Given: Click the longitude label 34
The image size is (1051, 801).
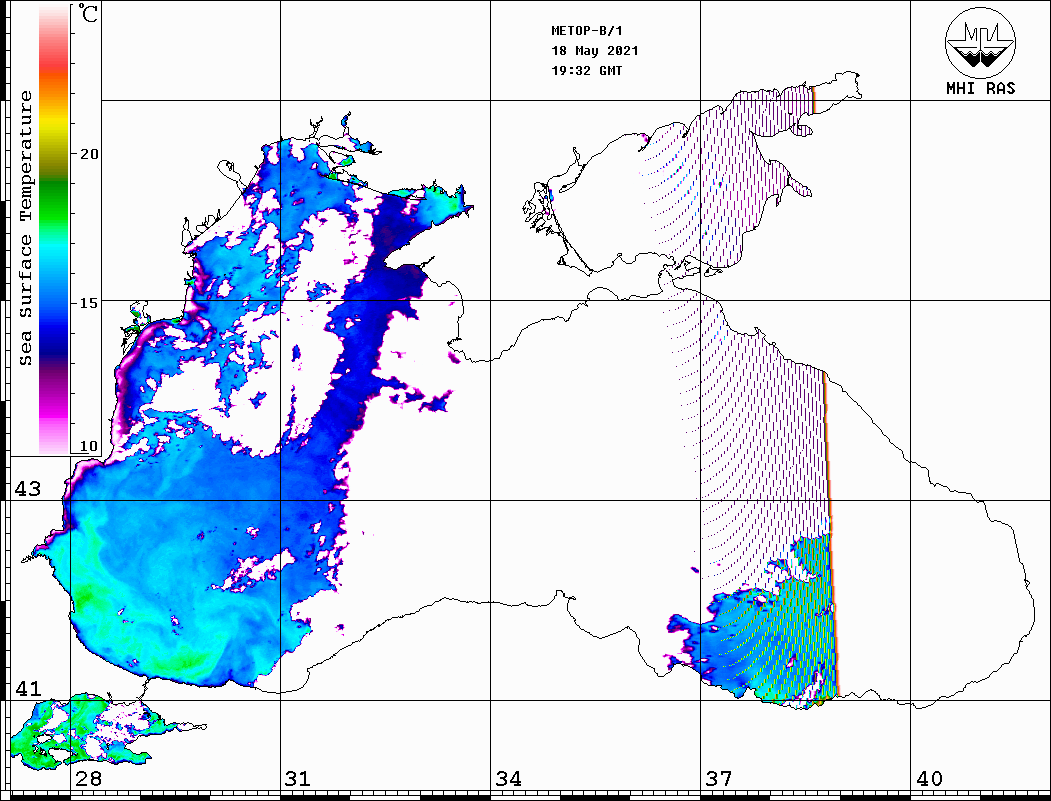Looking at the screenshot, I should (509, 778).
